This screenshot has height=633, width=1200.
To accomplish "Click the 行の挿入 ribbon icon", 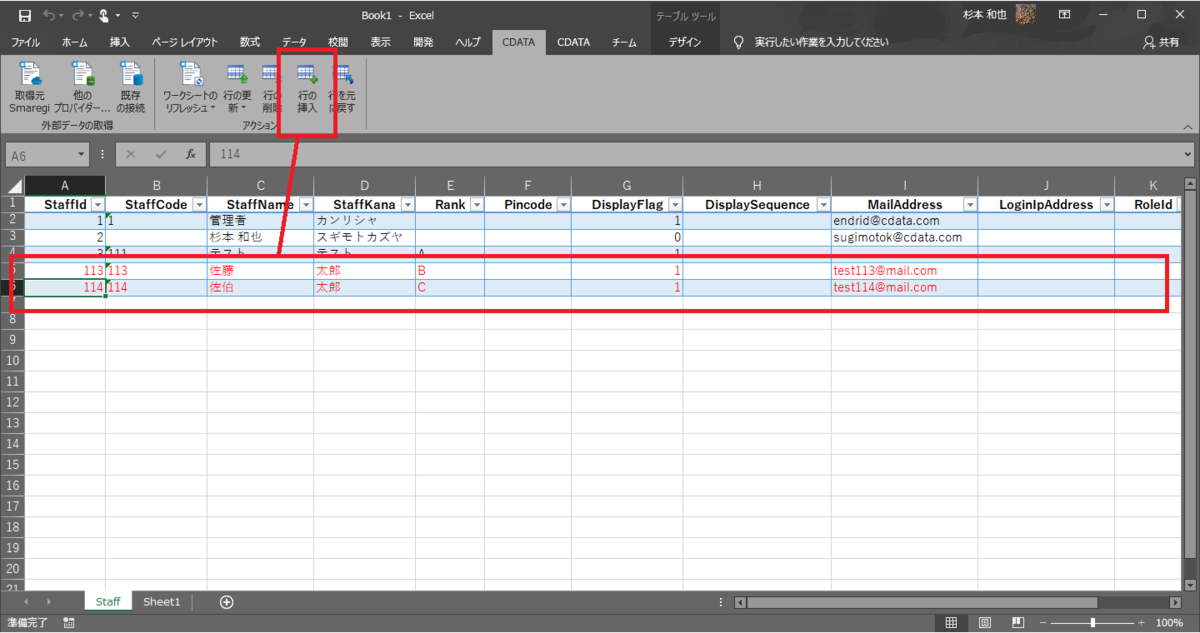I will (307, 87).
